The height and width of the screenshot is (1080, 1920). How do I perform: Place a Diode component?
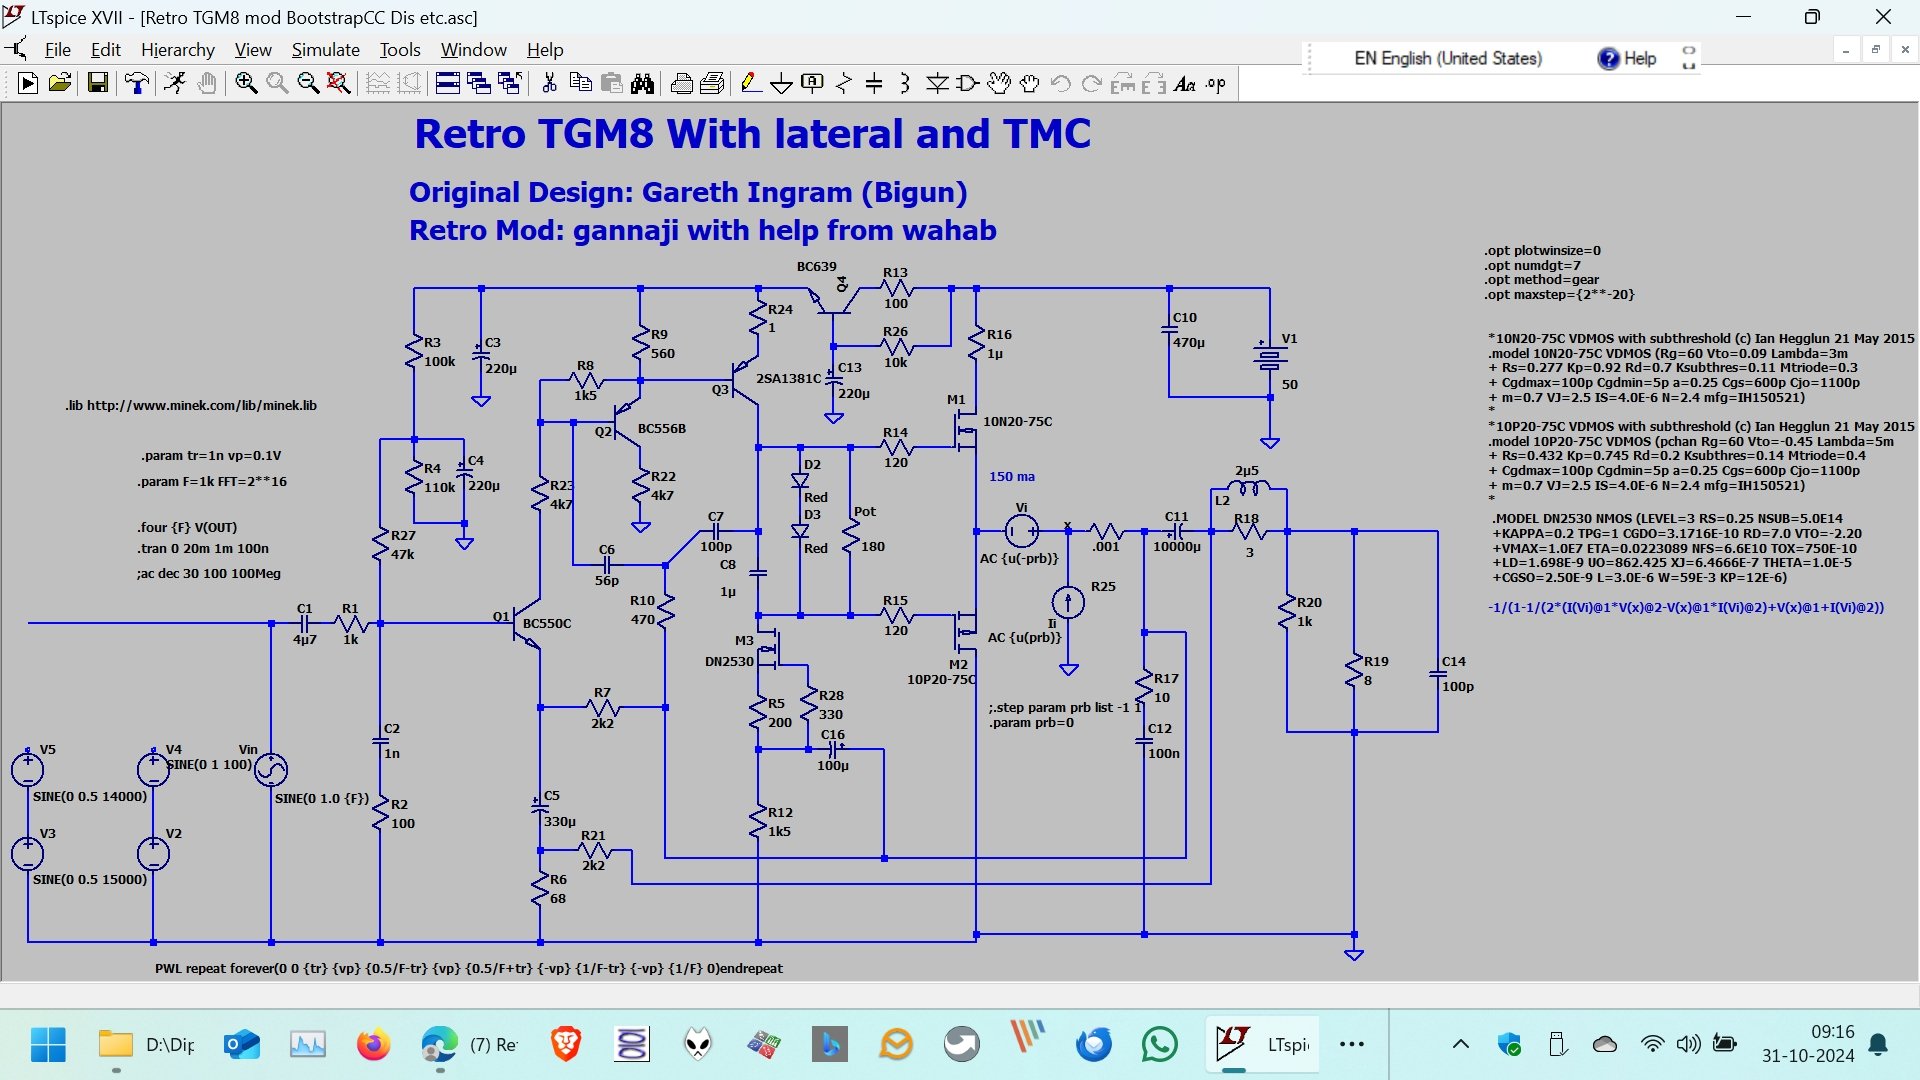click(937, 84)
